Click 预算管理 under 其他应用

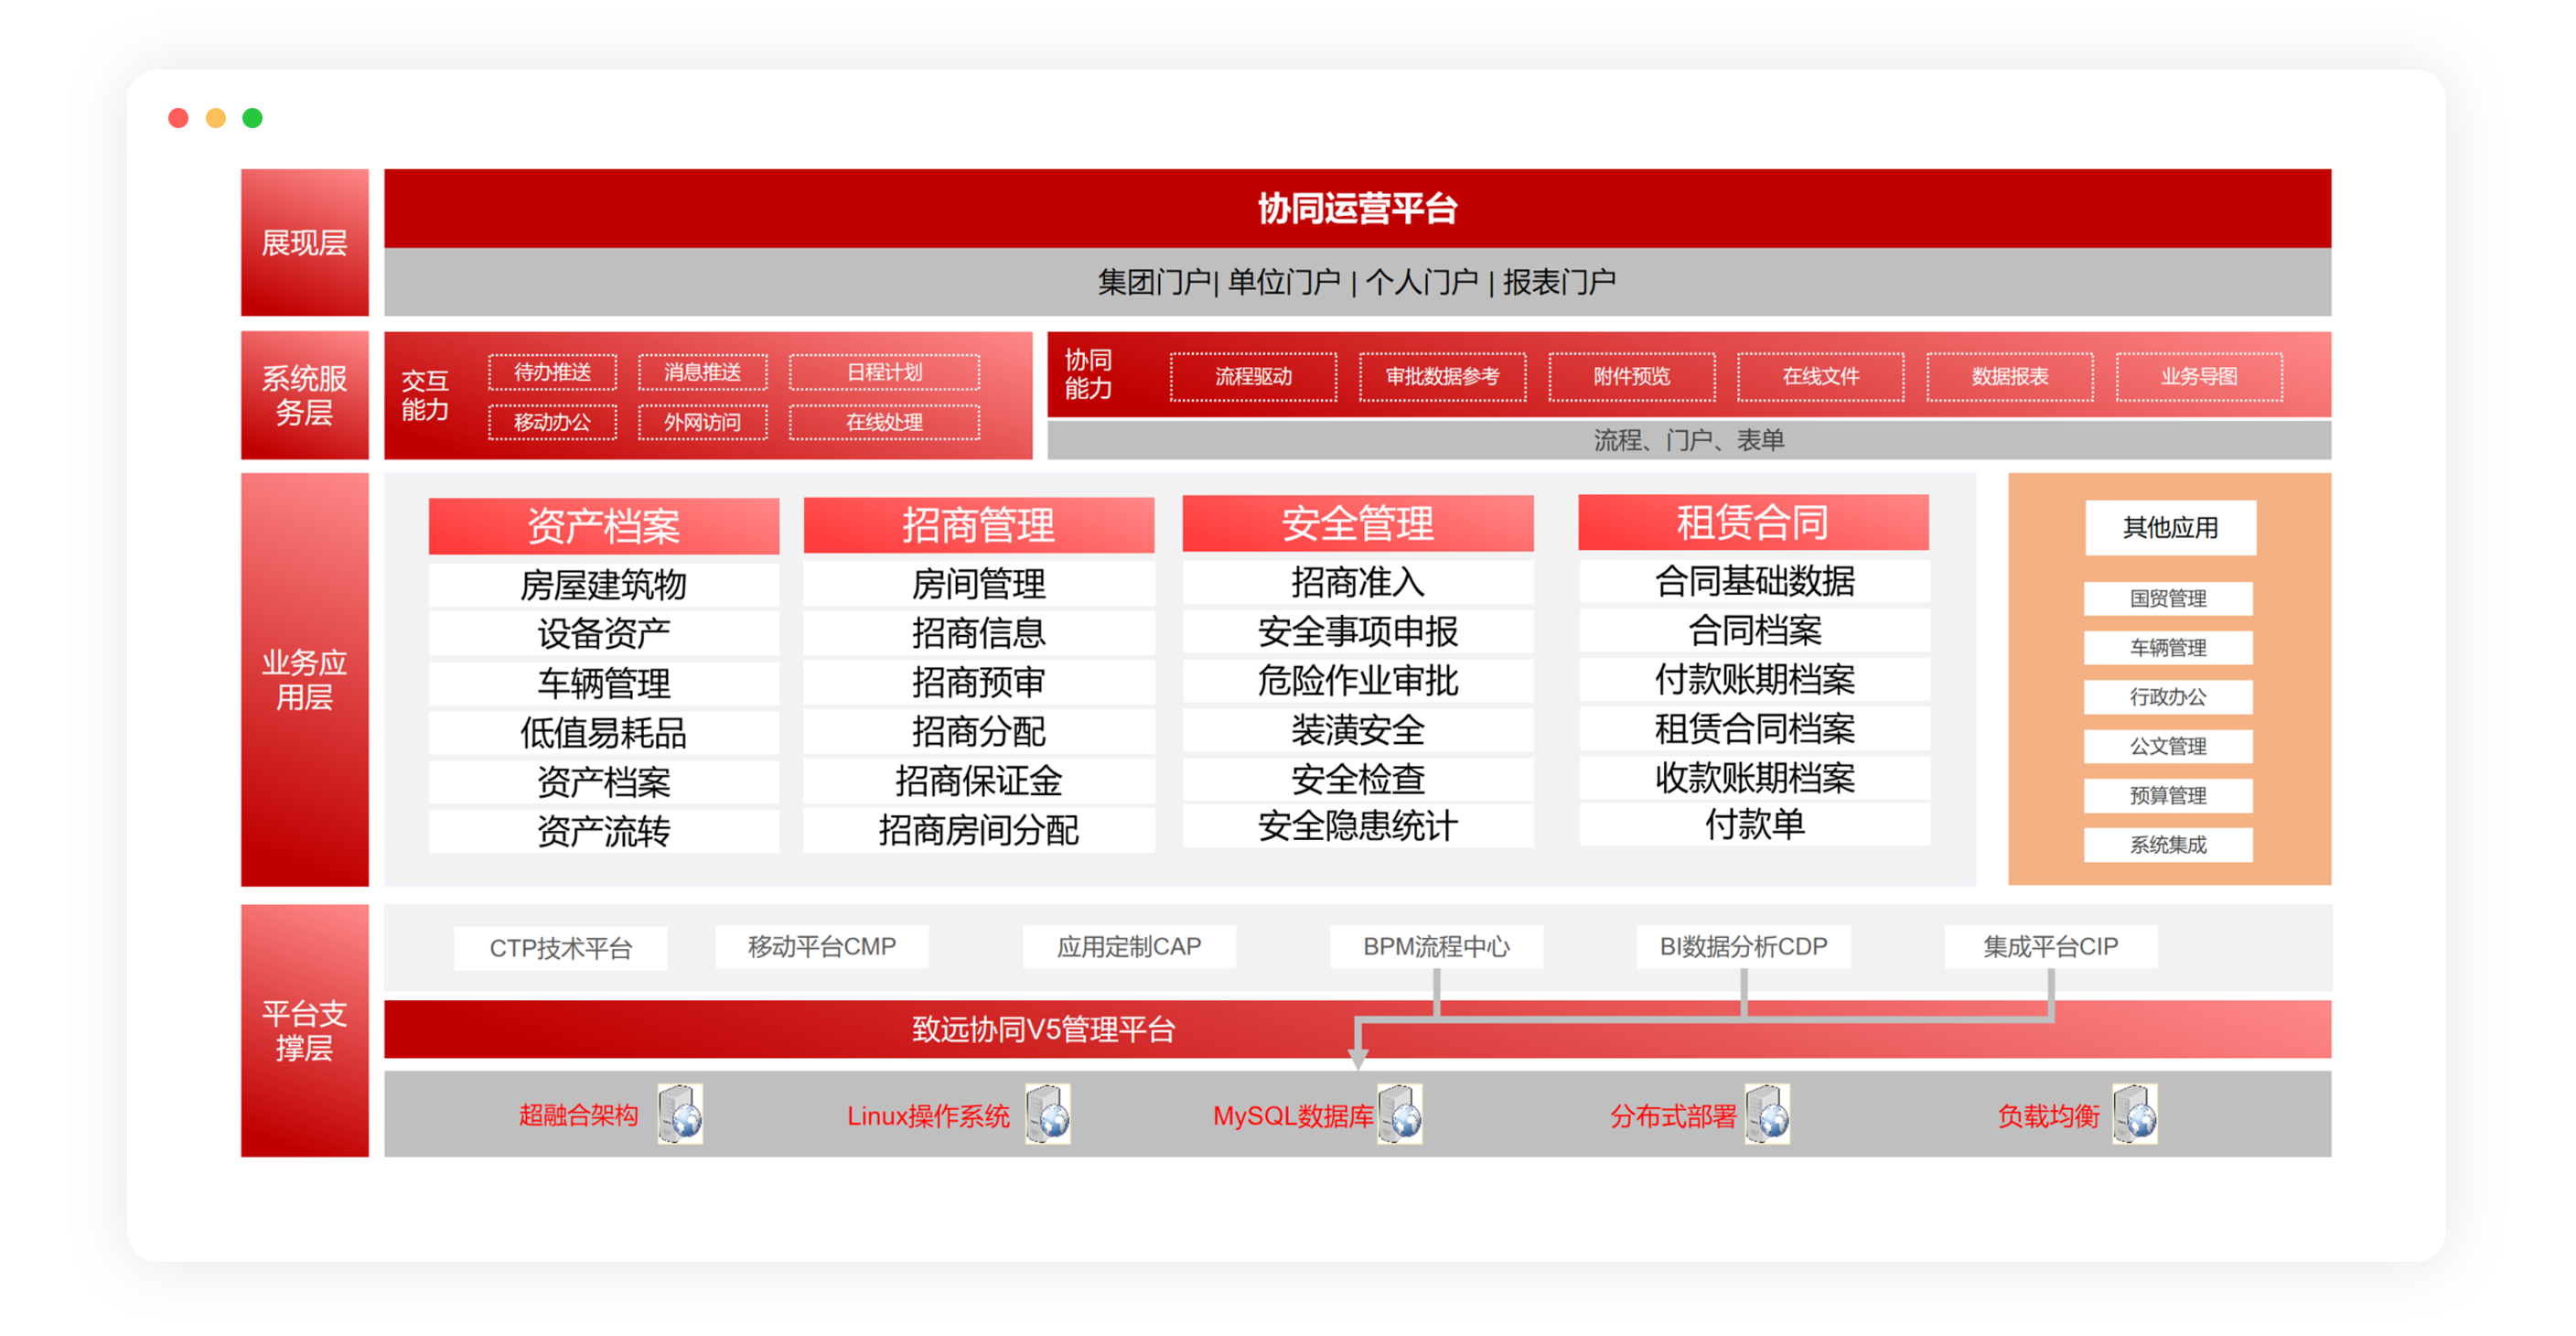point(2169,796)
